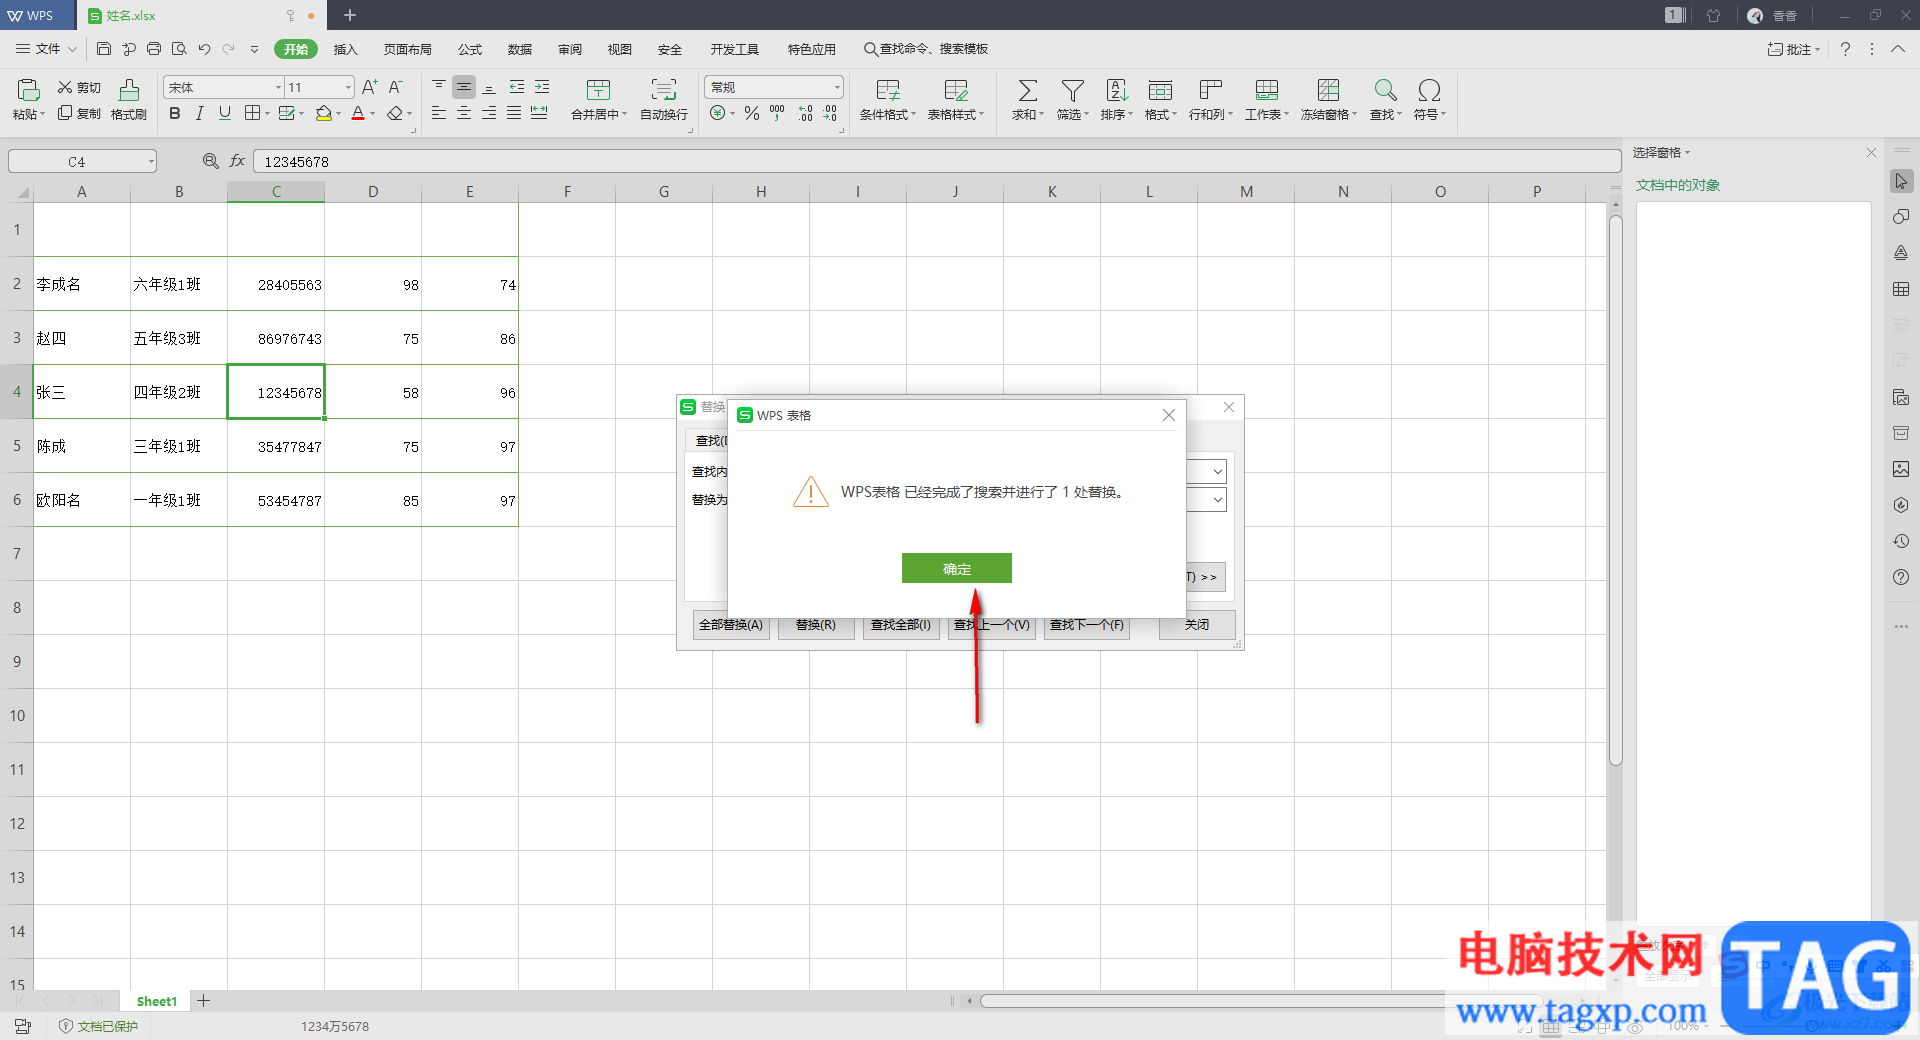Click the 求和 sigma icon
The image size is (1920, 1040).
pyautogui.click(x=1027, y=90)
